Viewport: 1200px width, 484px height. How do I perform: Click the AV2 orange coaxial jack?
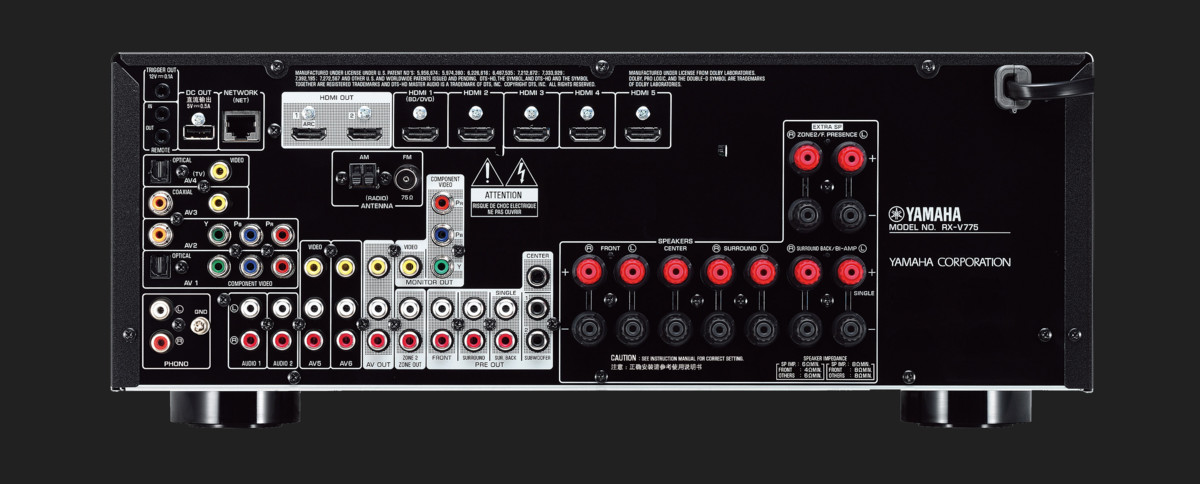coord(159,236)
